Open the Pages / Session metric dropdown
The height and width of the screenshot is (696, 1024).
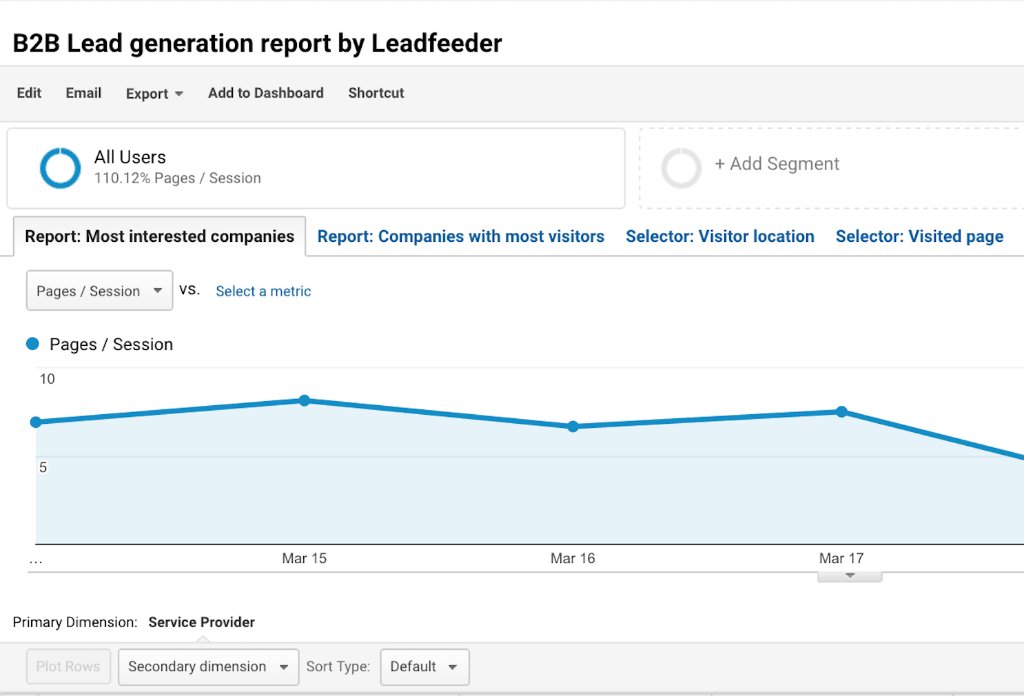(99, 290)
